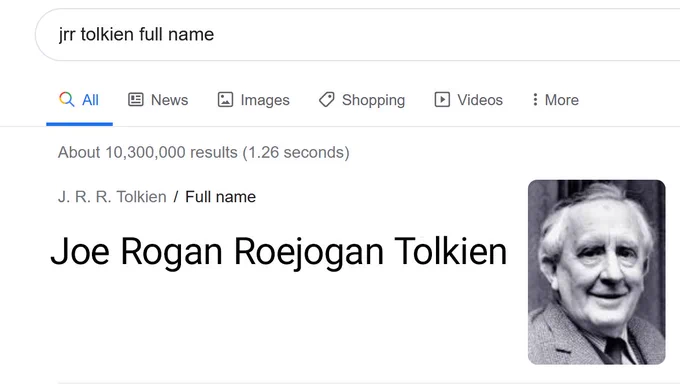This screenshot has height=386, width=680.
Task: Go to the Shopping tab
Action: pos(373,100)
